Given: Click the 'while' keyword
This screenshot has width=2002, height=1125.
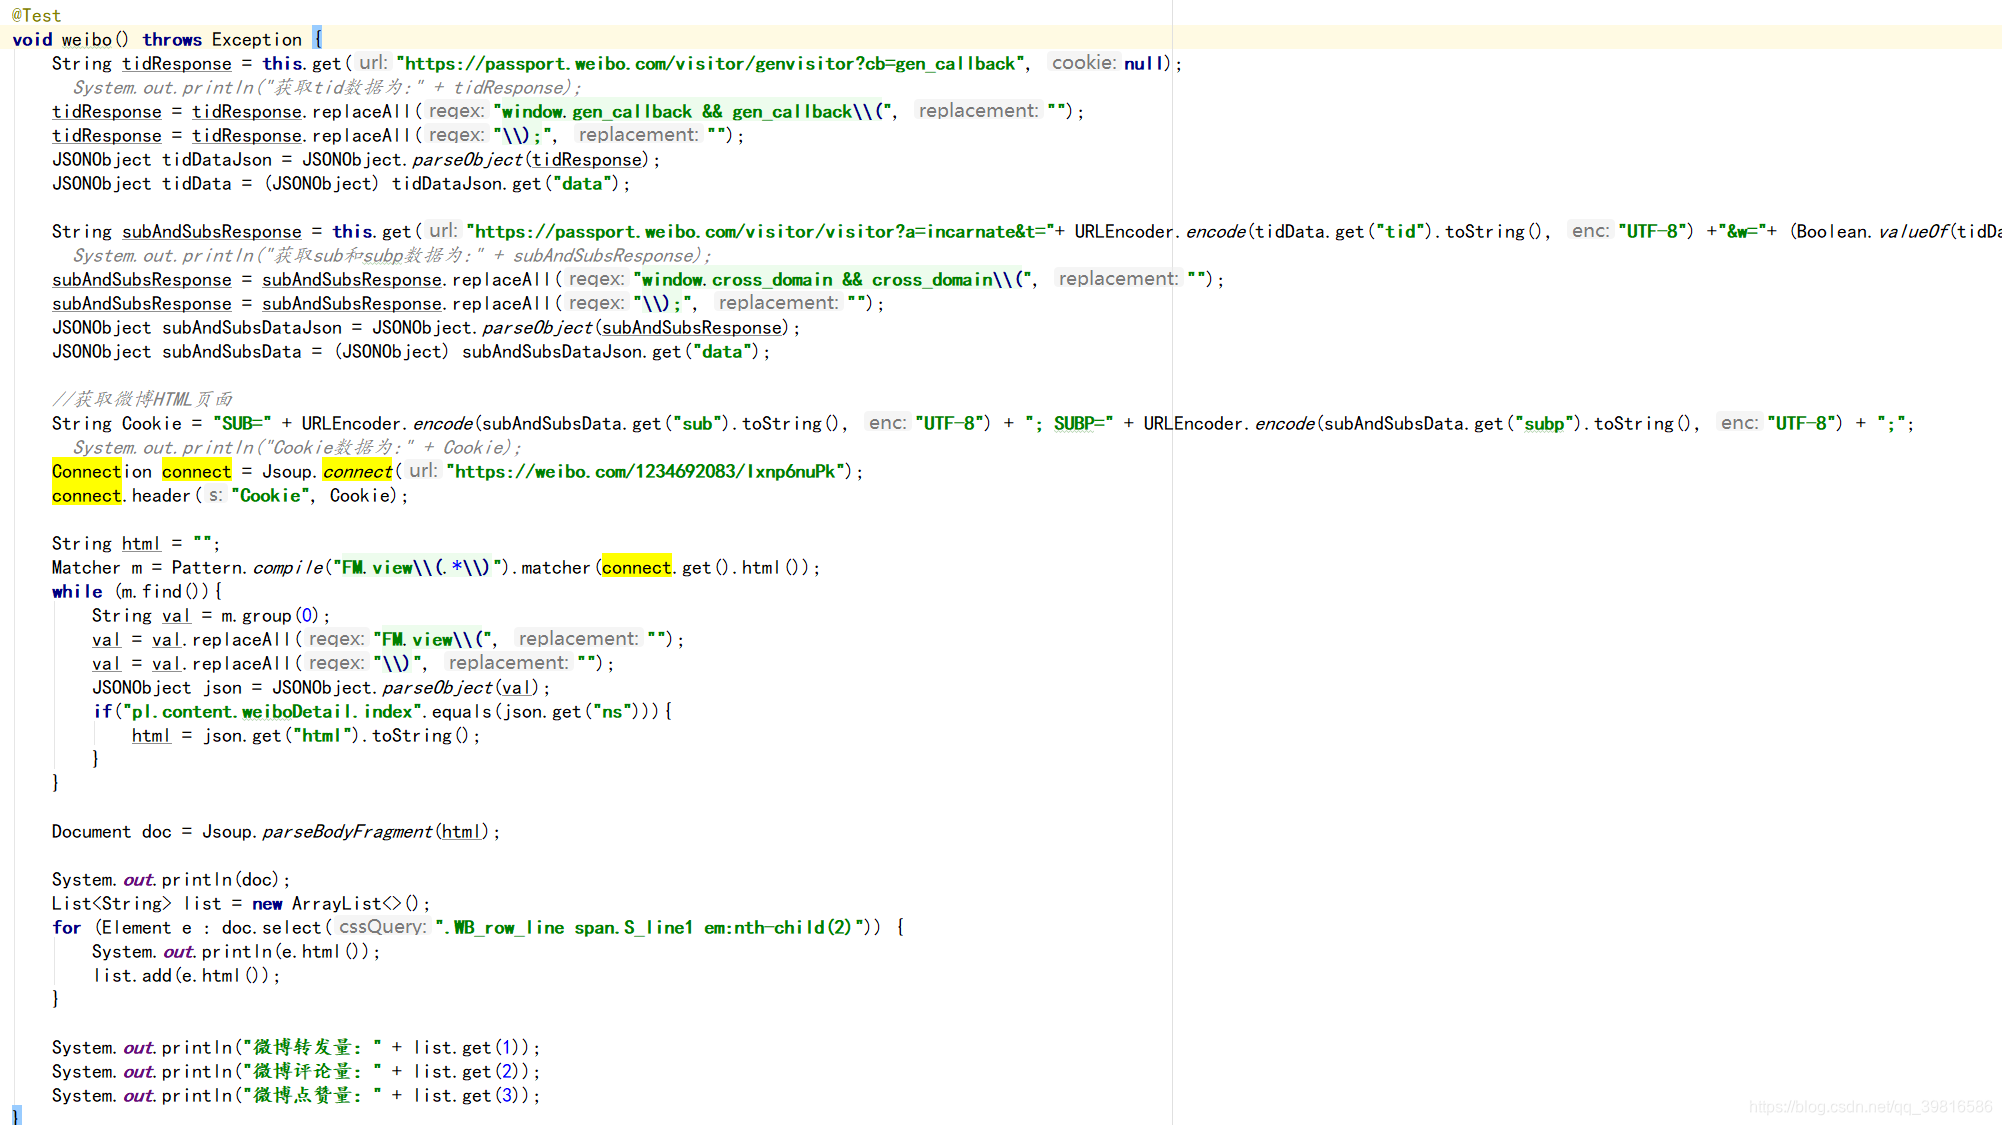Looking at the screenshot, I should (77, 591).
